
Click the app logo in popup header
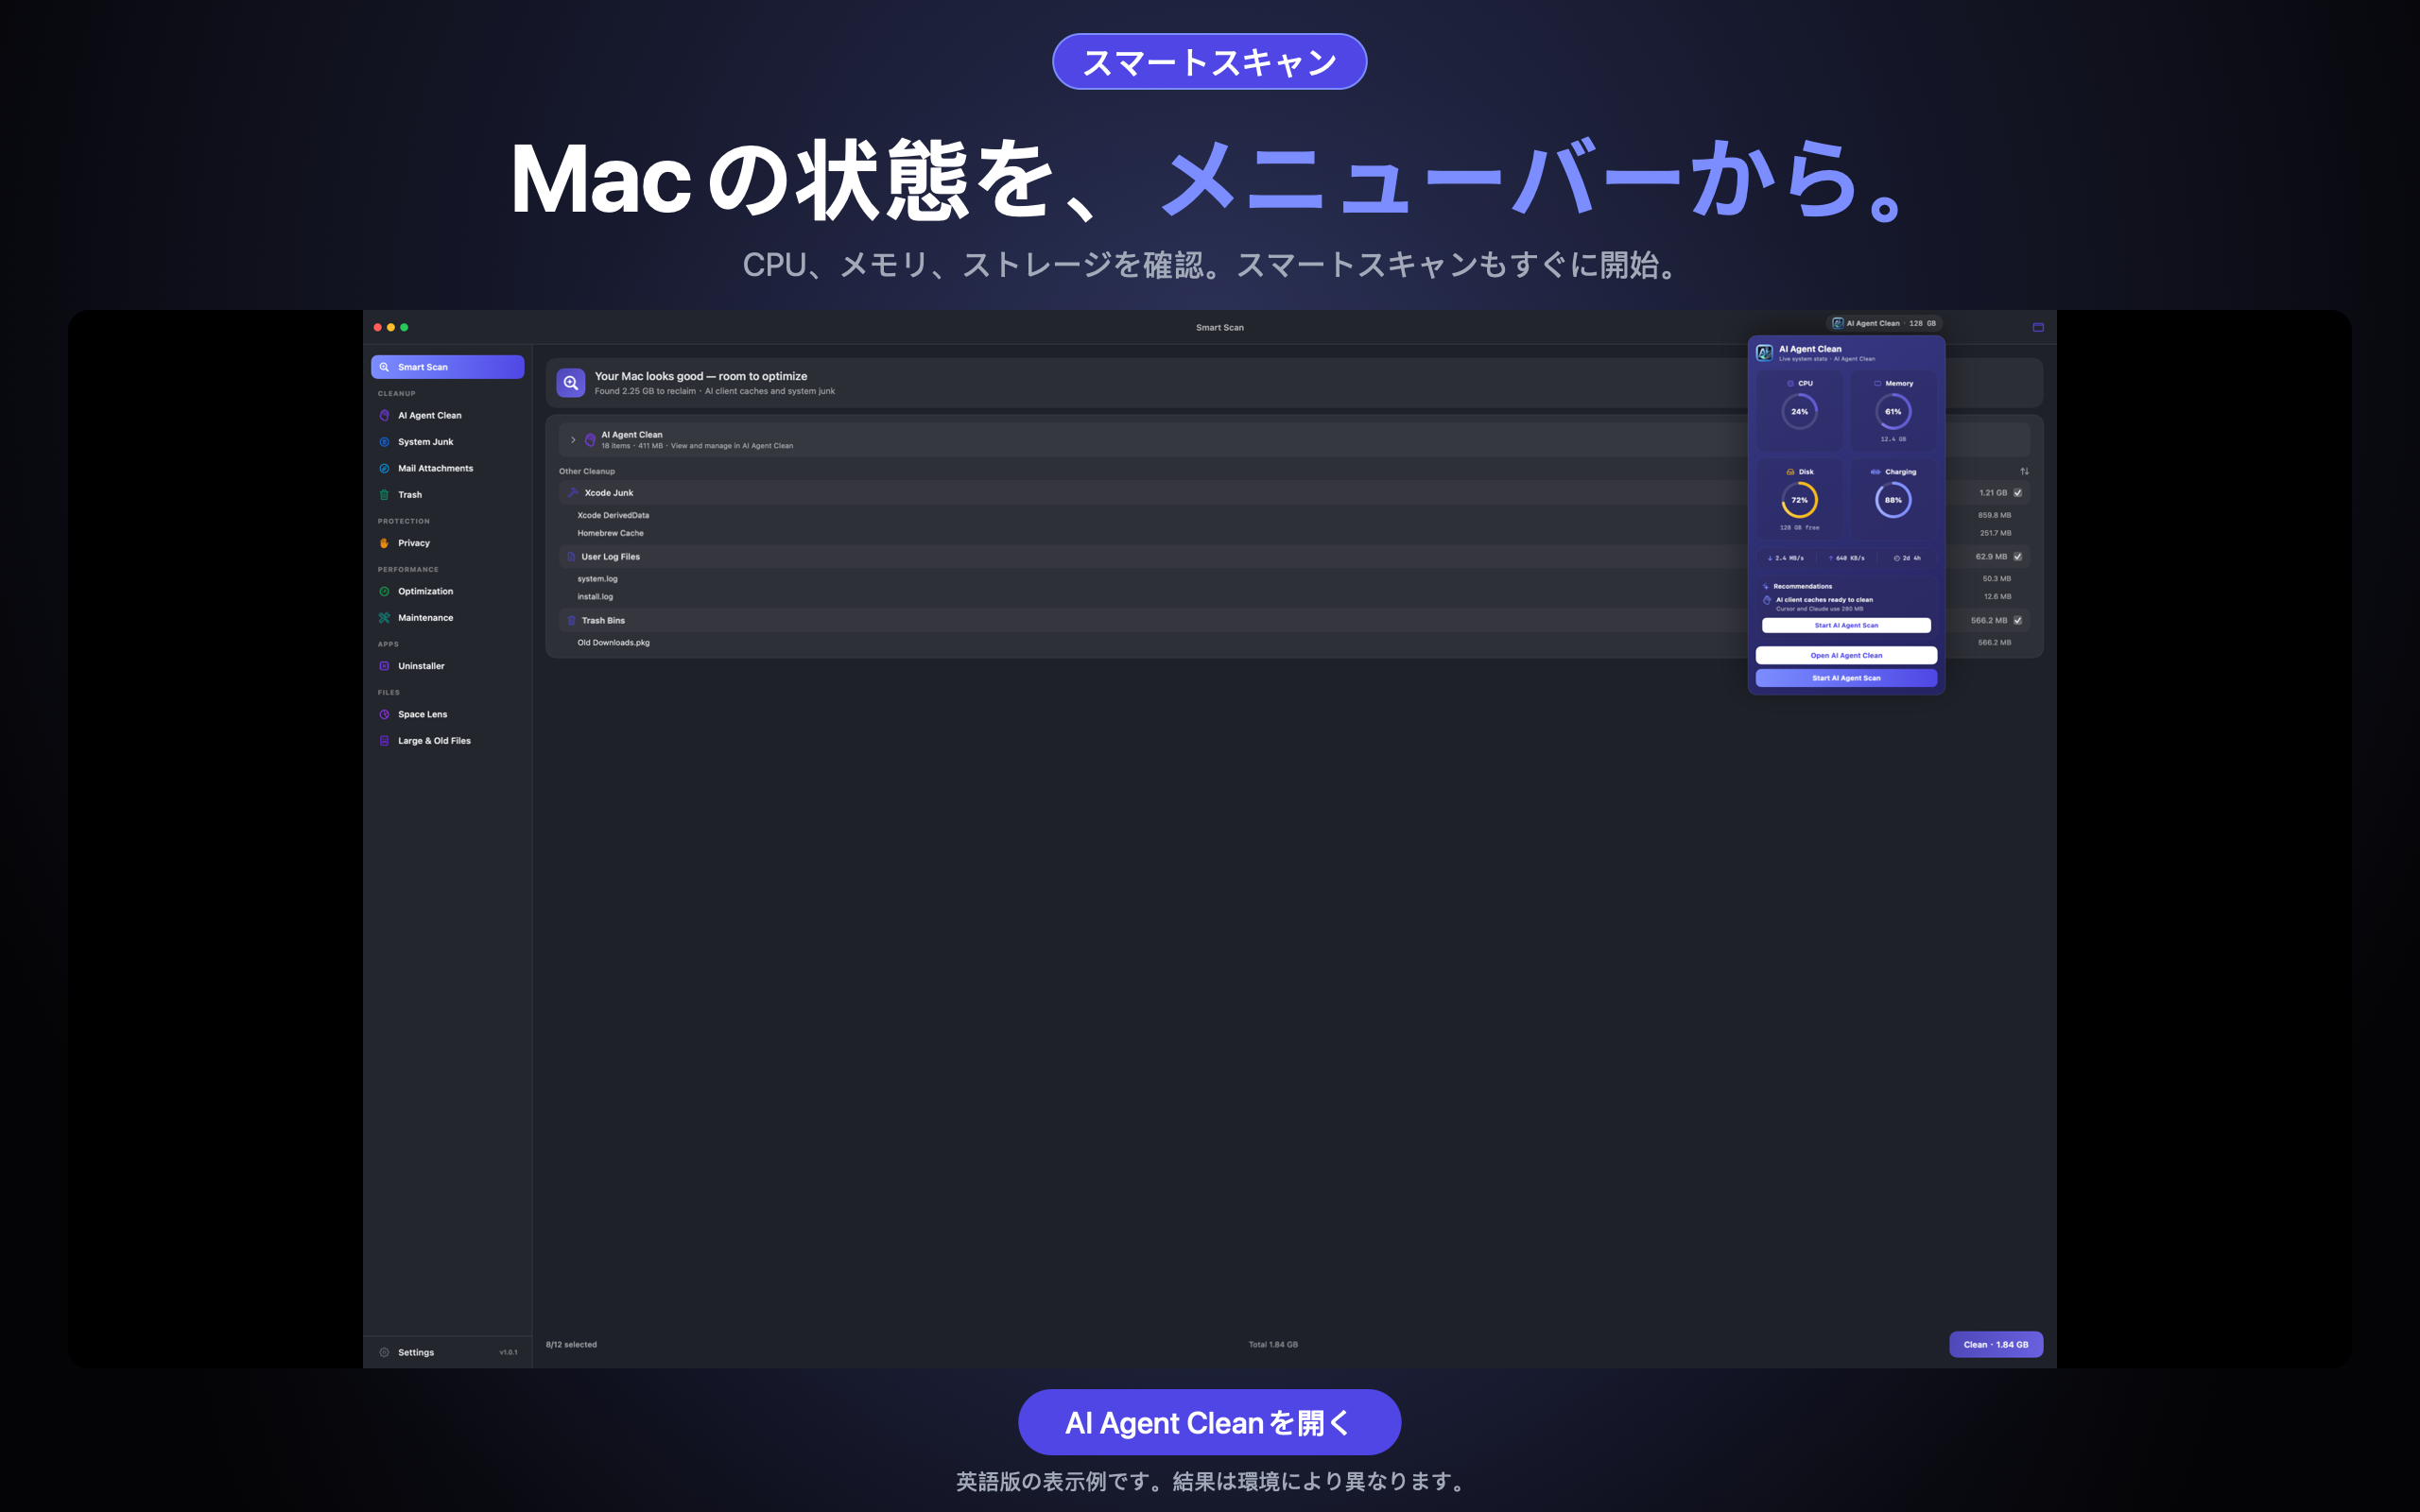(x=1765, y=352)
